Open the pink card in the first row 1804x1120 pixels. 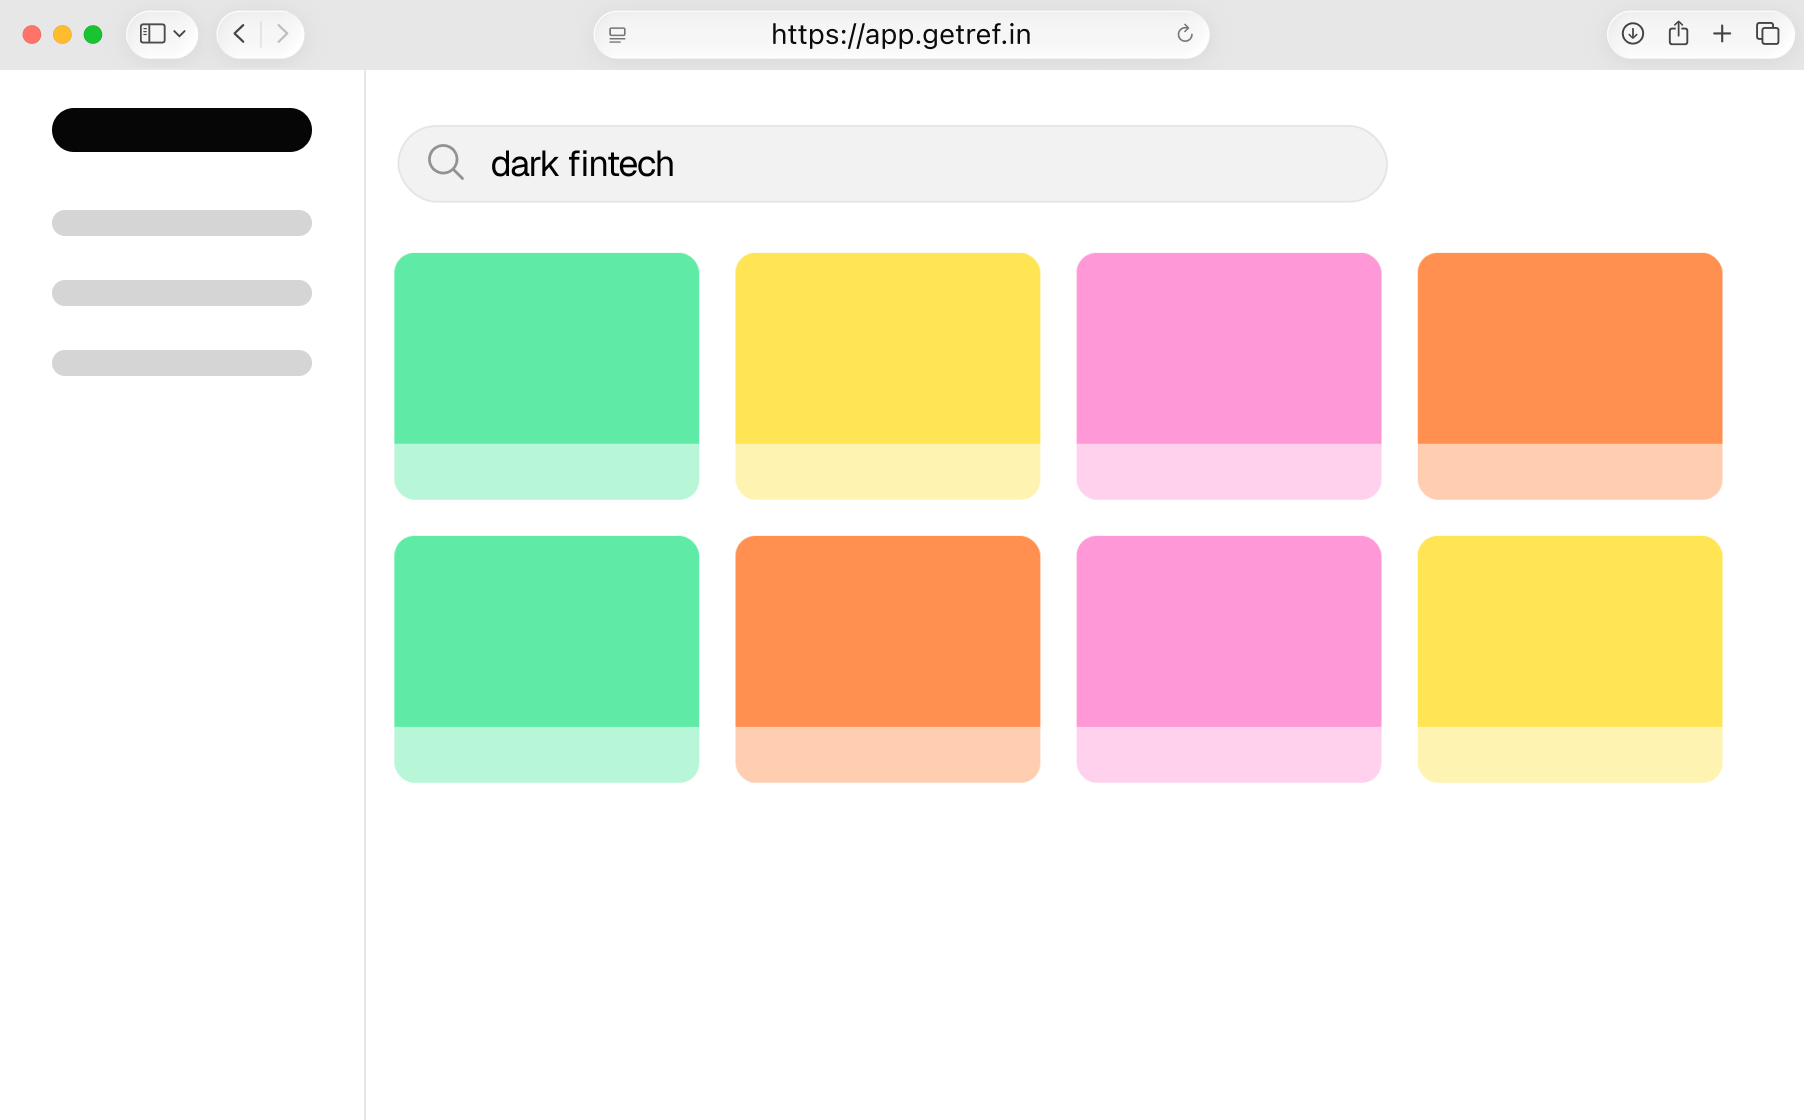1229,376
